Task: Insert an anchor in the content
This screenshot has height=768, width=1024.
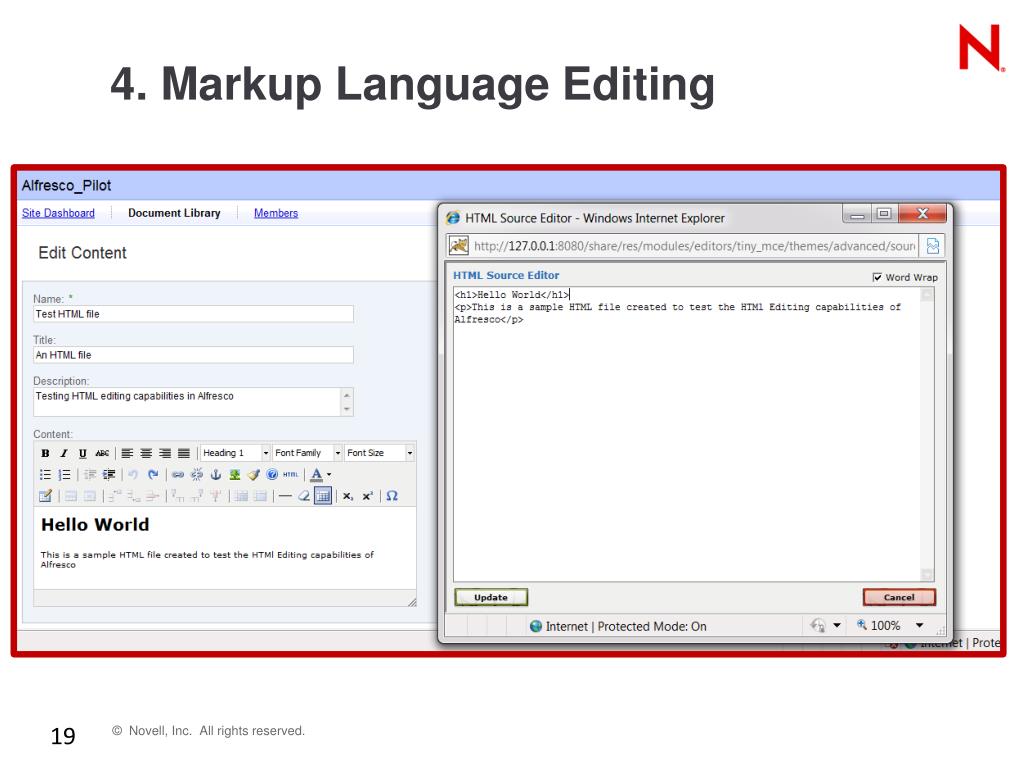Action: [x=216, y=475]
